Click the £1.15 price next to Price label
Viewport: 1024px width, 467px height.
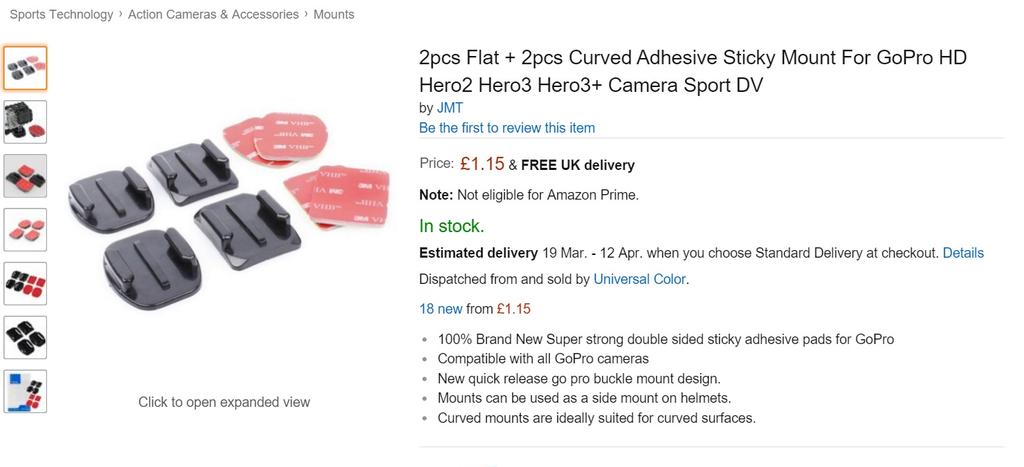tap(482, 164)
